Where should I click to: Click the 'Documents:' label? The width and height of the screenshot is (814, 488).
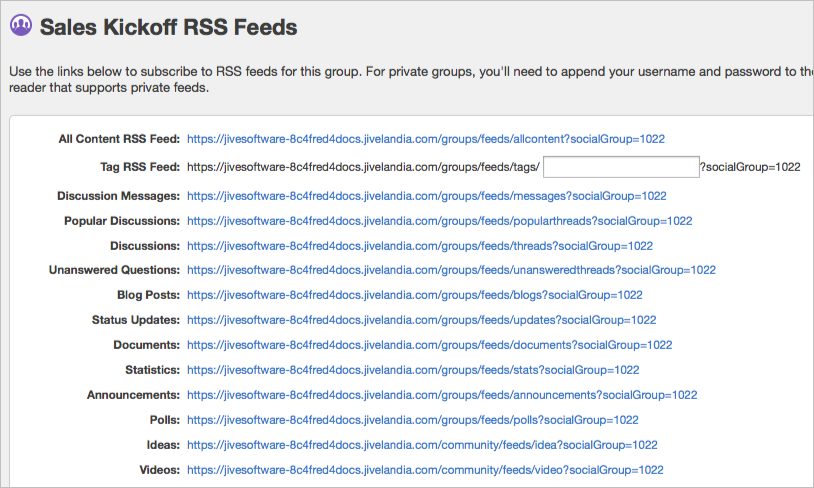pos(147,345)
